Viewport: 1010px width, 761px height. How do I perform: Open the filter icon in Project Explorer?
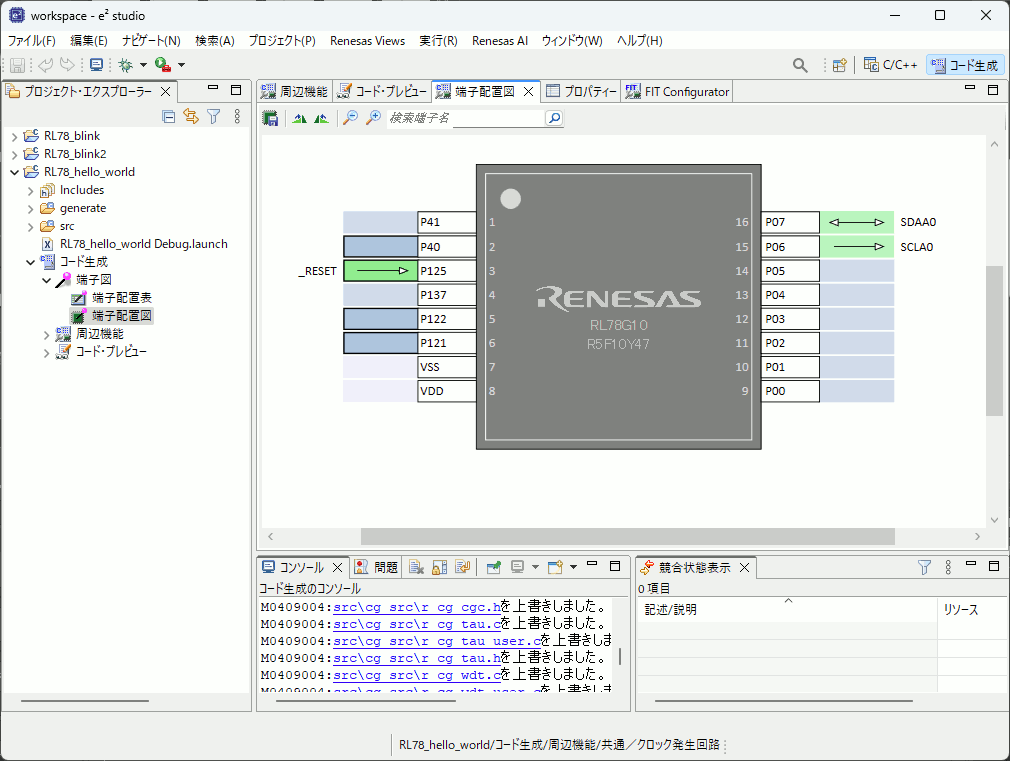[x=213, y=117]
